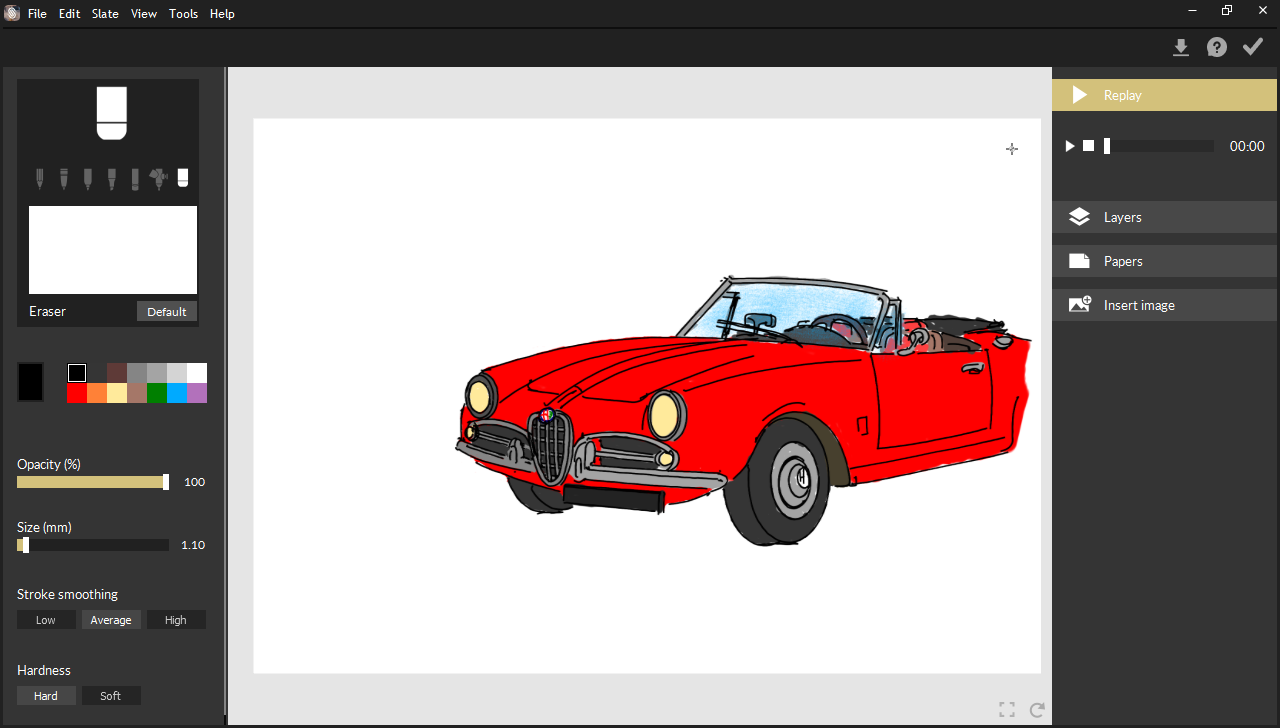Expand the Papers panel
This screenshot has width=1280, height=728.
click(x=1165, y=261)
